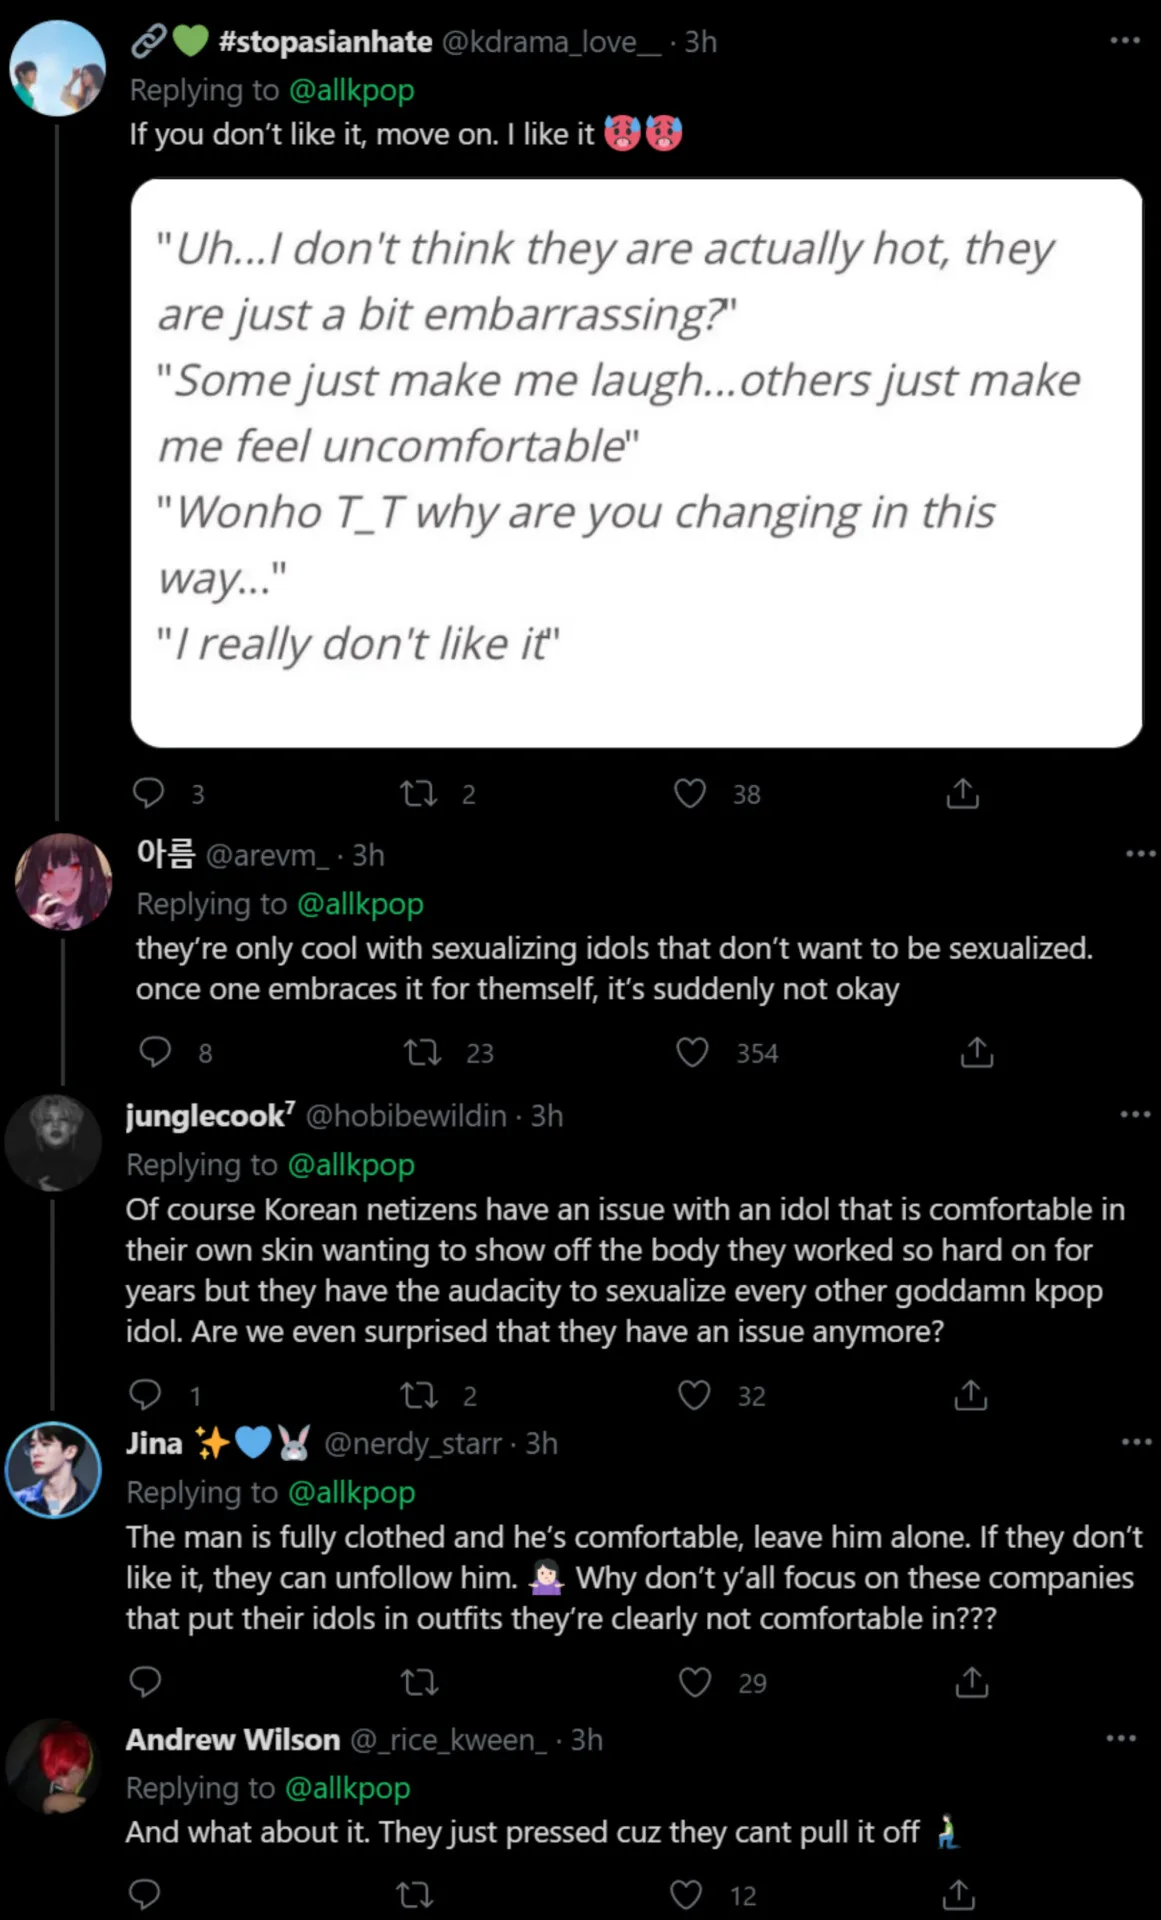Reply to the #stopasianhate tweet
Viewport: 1161px width, 1920px height.
(149, 793)
